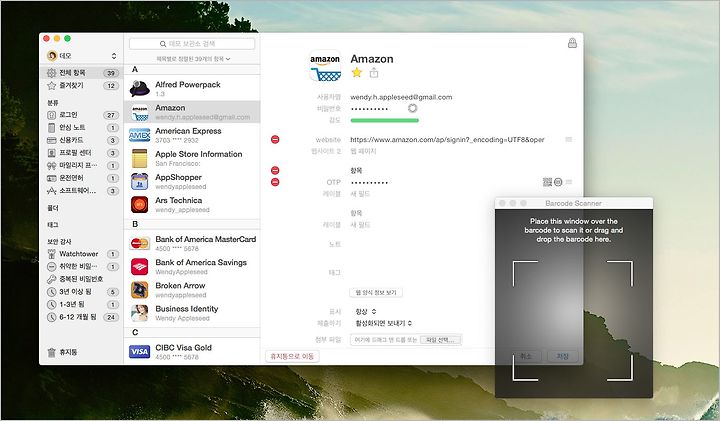
Task: Open 휴지통 trash in sidebar
Action: 63,352
